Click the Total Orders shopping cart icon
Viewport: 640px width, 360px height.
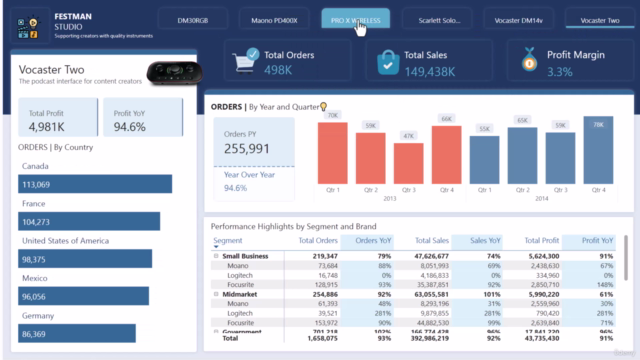coord(246,61)
